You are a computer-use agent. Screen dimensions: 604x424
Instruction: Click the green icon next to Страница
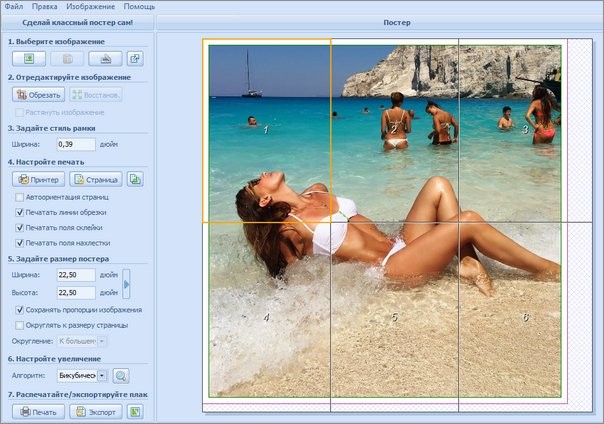point(135,179)
